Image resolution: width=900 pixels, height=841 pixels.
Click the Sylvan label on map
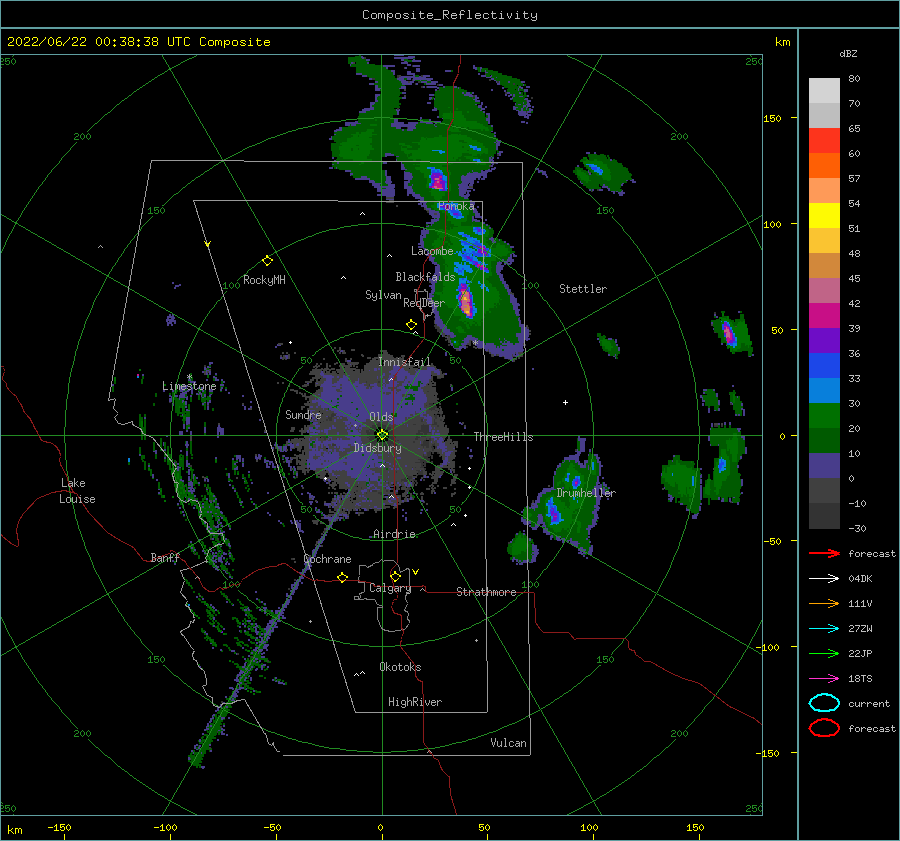click(383, 295)
